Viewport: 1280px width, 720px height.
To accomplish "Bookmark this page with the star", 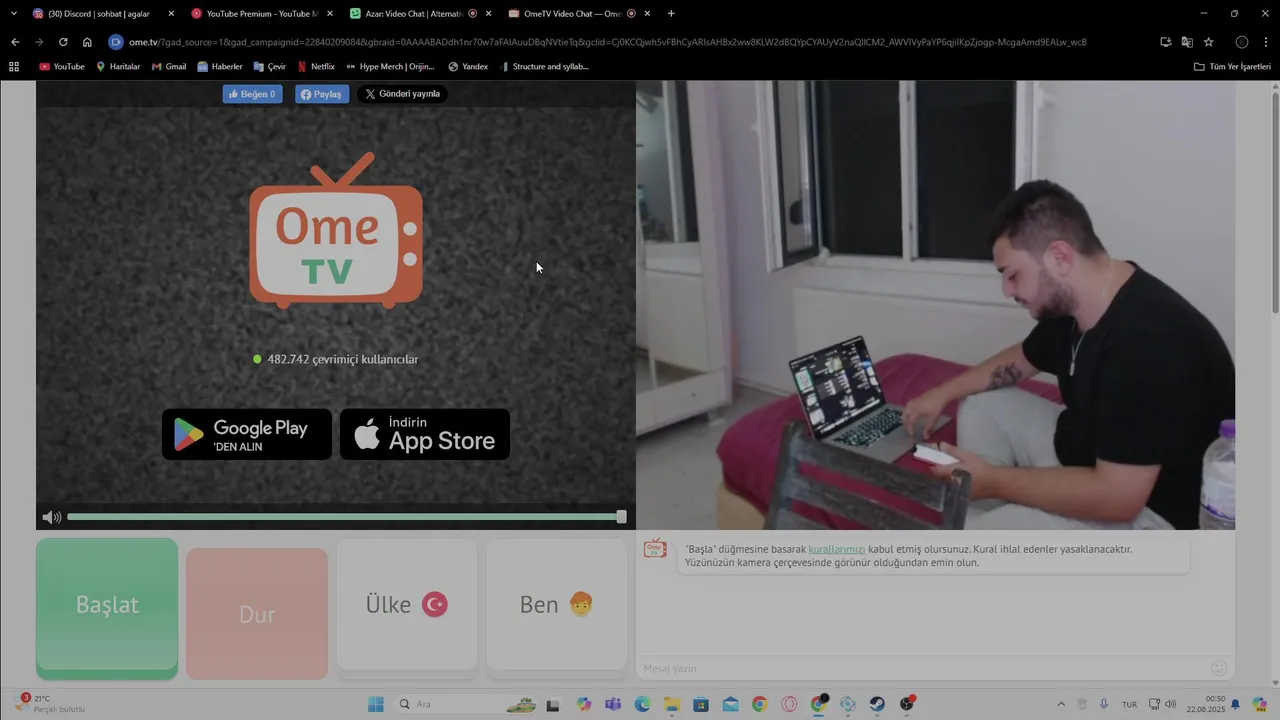I will pyautogui.click(x=1209, y=42).
